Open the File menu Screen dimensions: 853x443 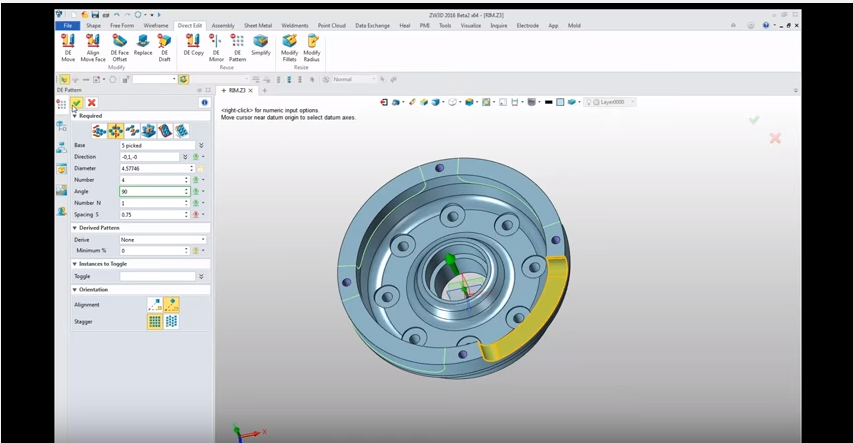tap(69, 25)
